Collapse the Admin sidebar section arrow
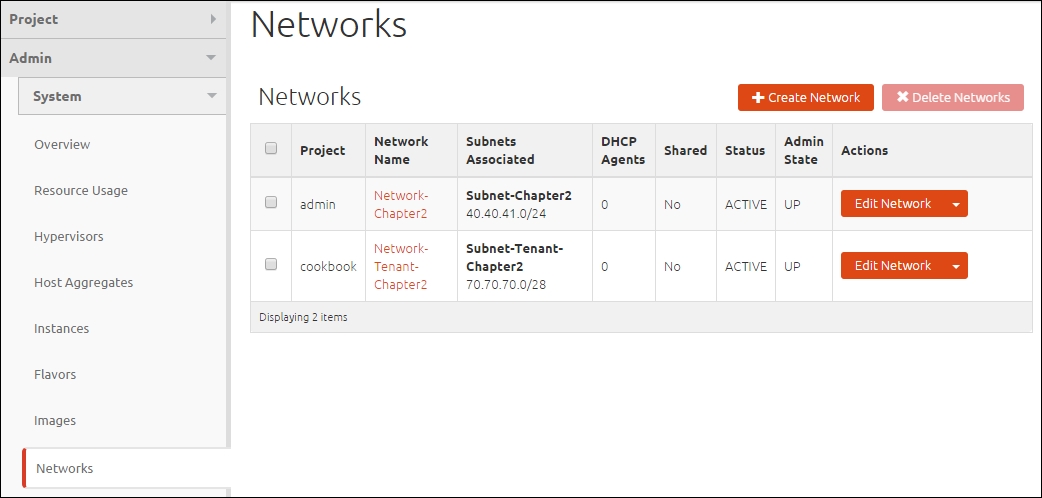This screenshot has height=498, width=1042. point(211,58)
